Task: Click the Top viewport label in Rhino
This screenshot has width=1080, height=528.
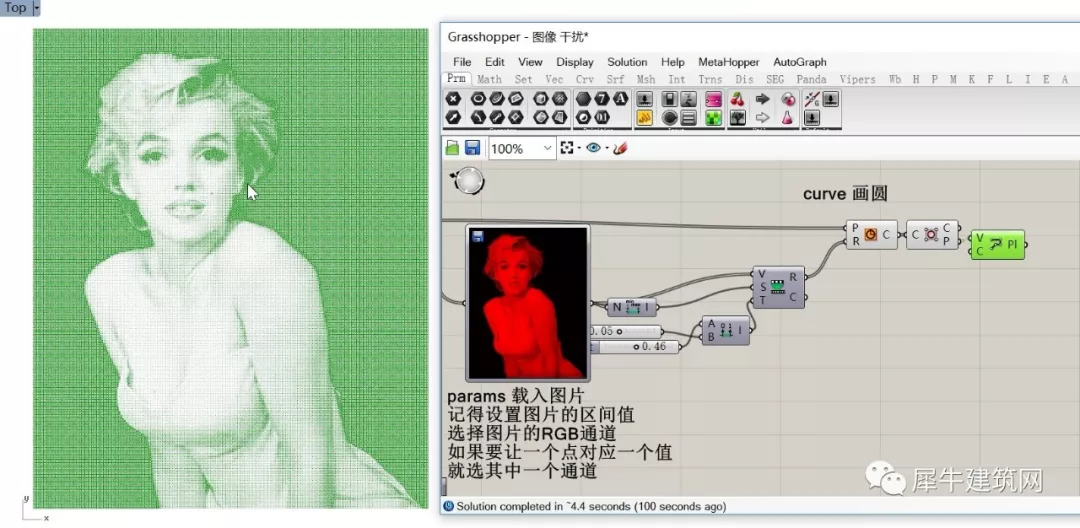Action: click(x=14, y=8)
